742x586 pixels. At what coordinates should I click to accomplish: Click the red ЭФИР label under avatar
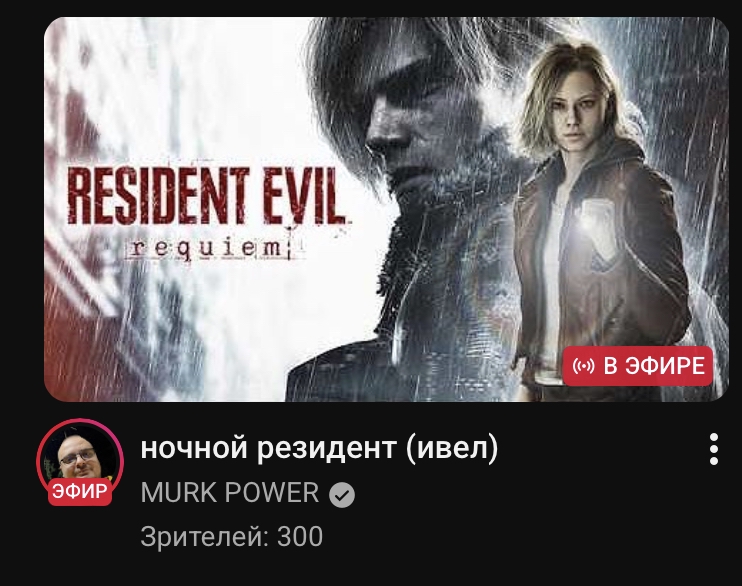pos(80,492)
